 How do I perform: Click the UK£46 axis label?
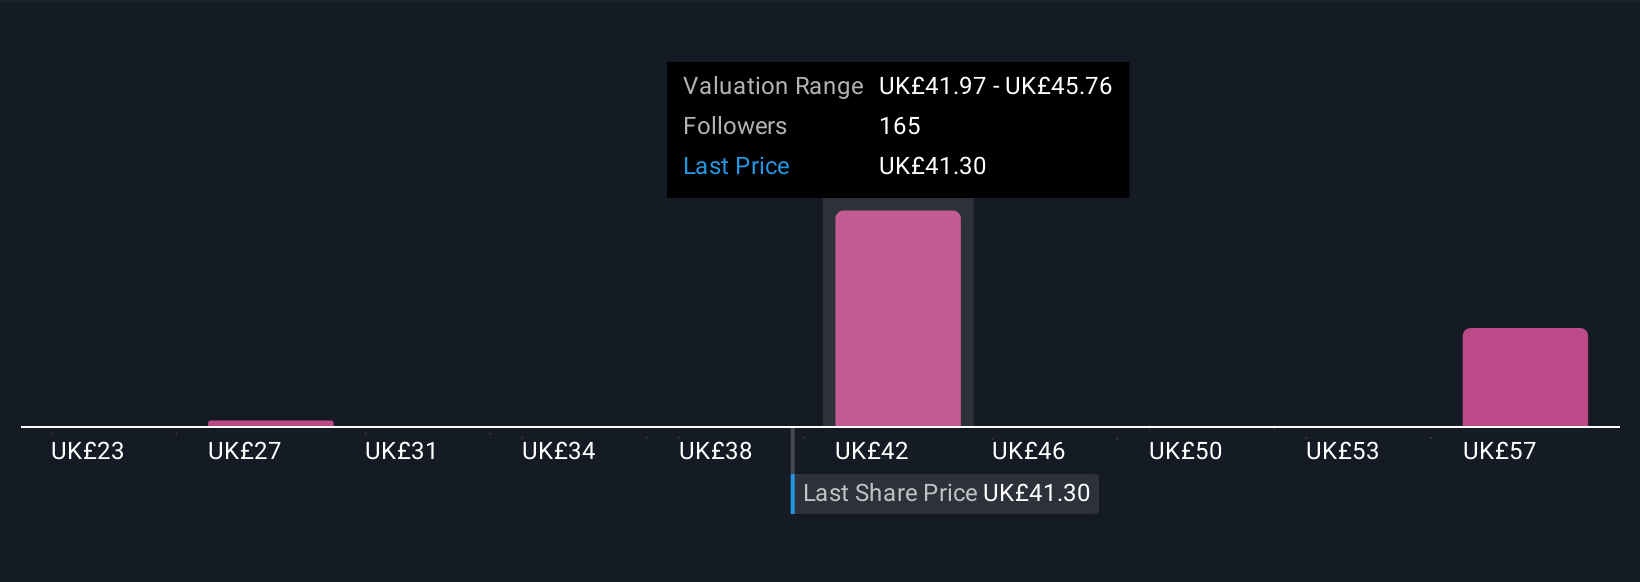(x=1029, y=451)
